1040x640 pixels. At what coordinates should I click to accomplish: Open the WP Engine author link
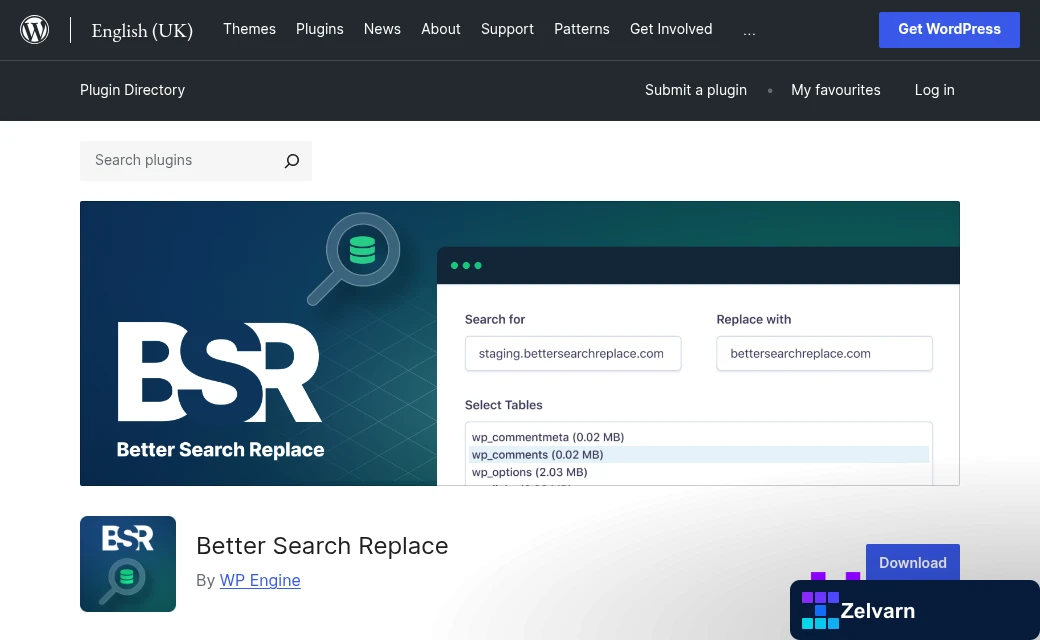[260, 580]
